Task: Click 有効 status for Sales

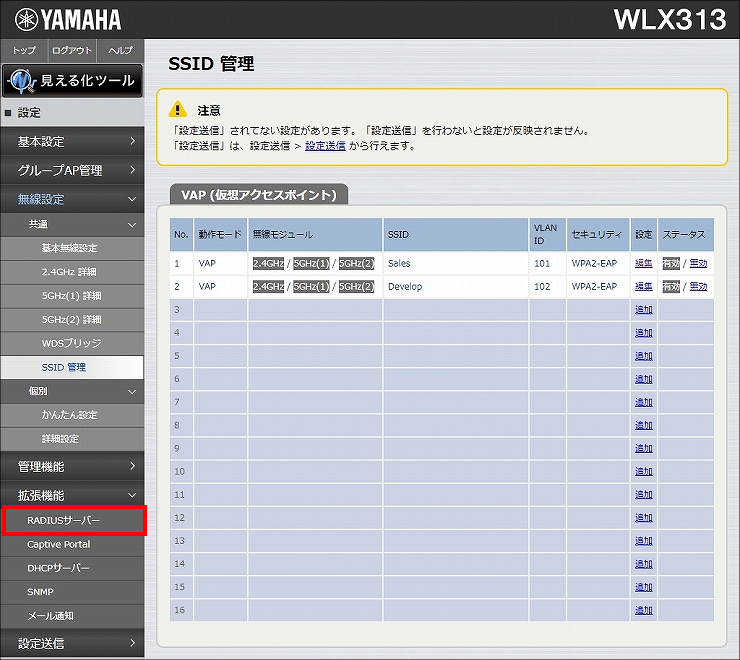Action: tap(671, 263)
